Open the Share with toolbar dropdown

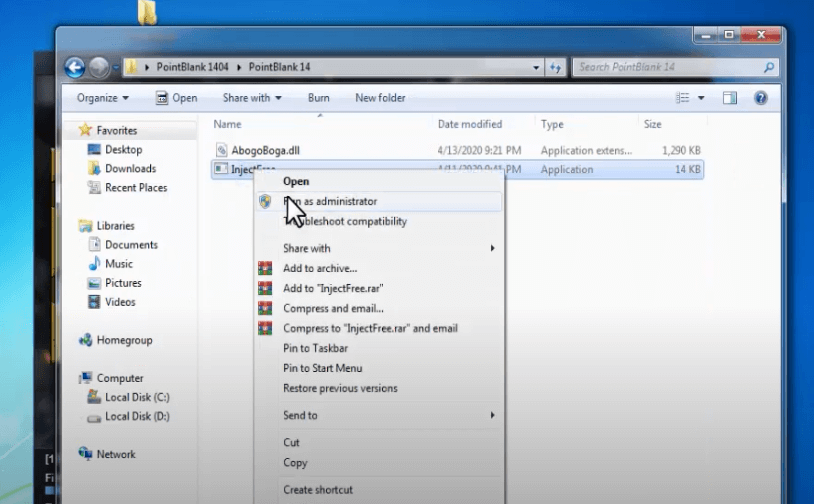(x=252, y=98)
